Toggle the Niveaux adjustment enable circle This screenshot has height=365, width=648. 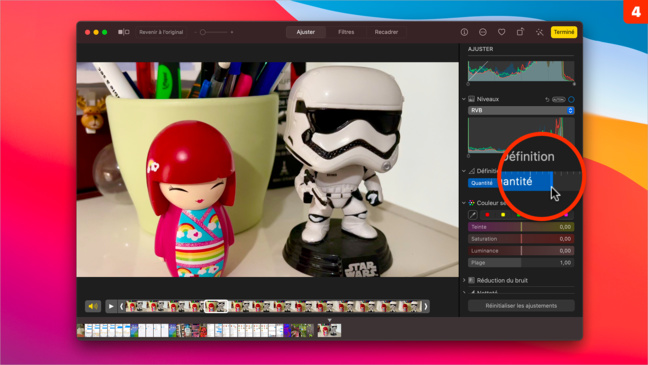point(571,100)
